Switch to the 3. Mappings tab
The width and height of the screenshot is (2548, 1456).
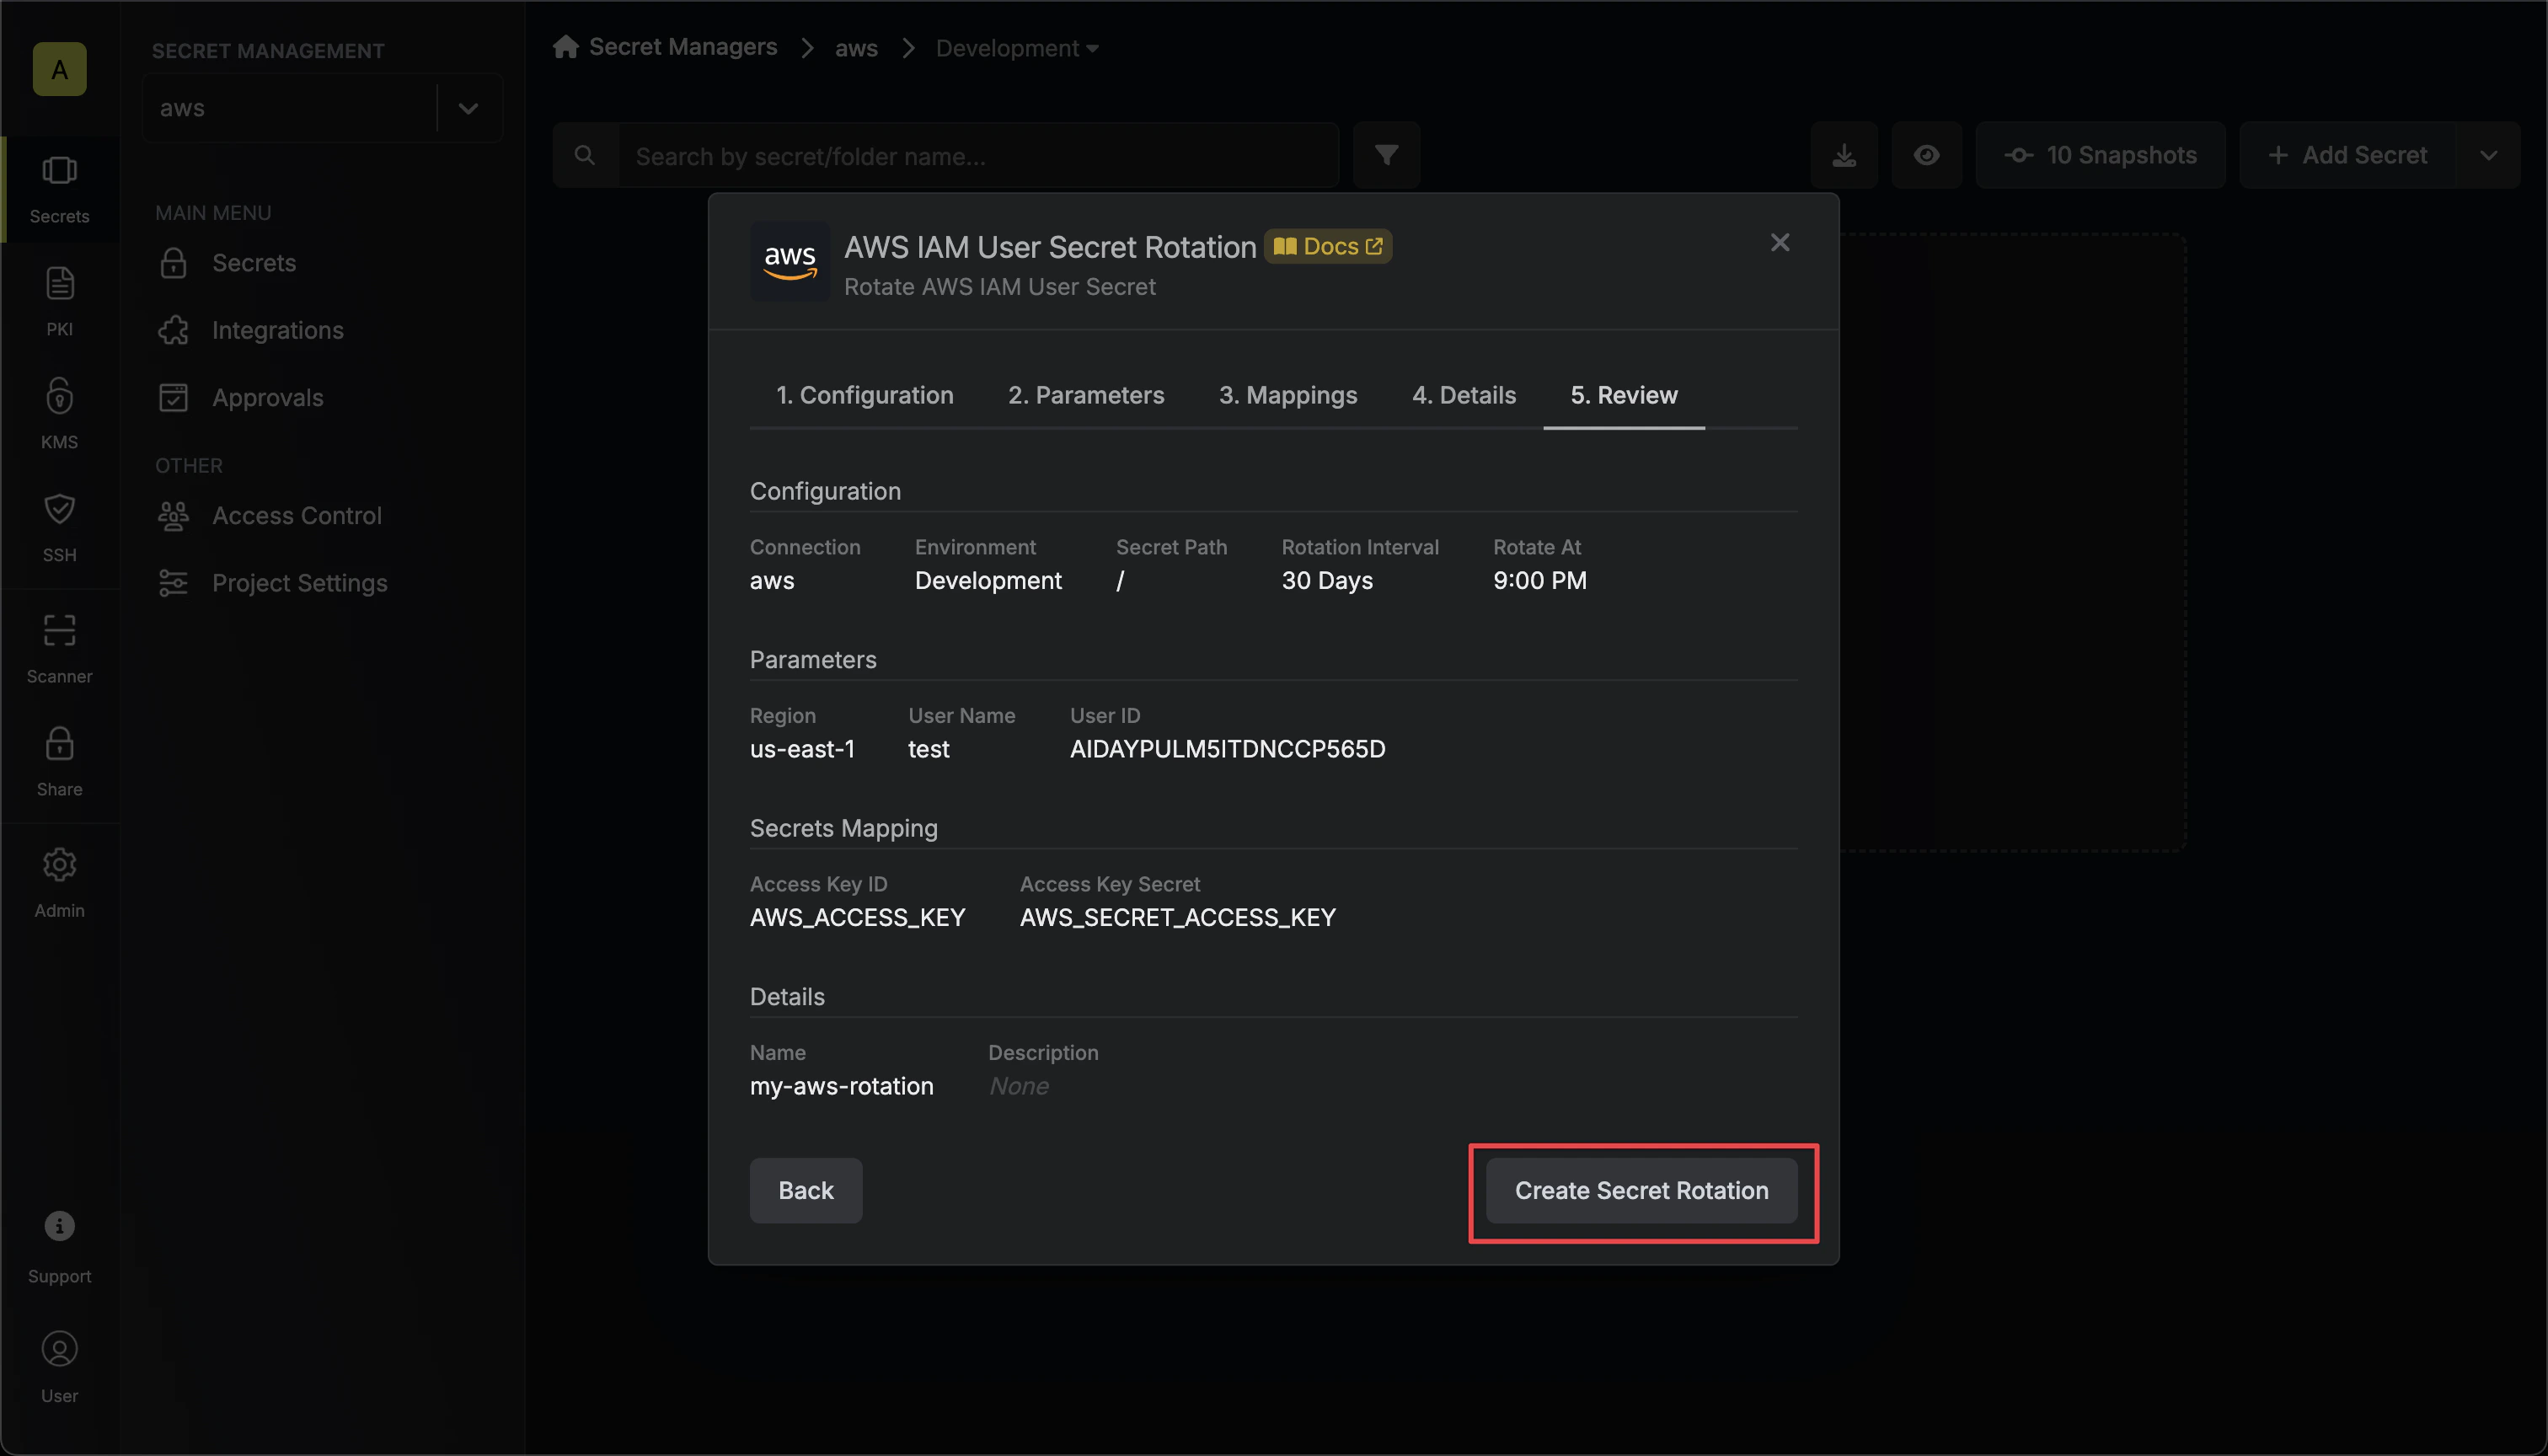(x=1288, y=395)
